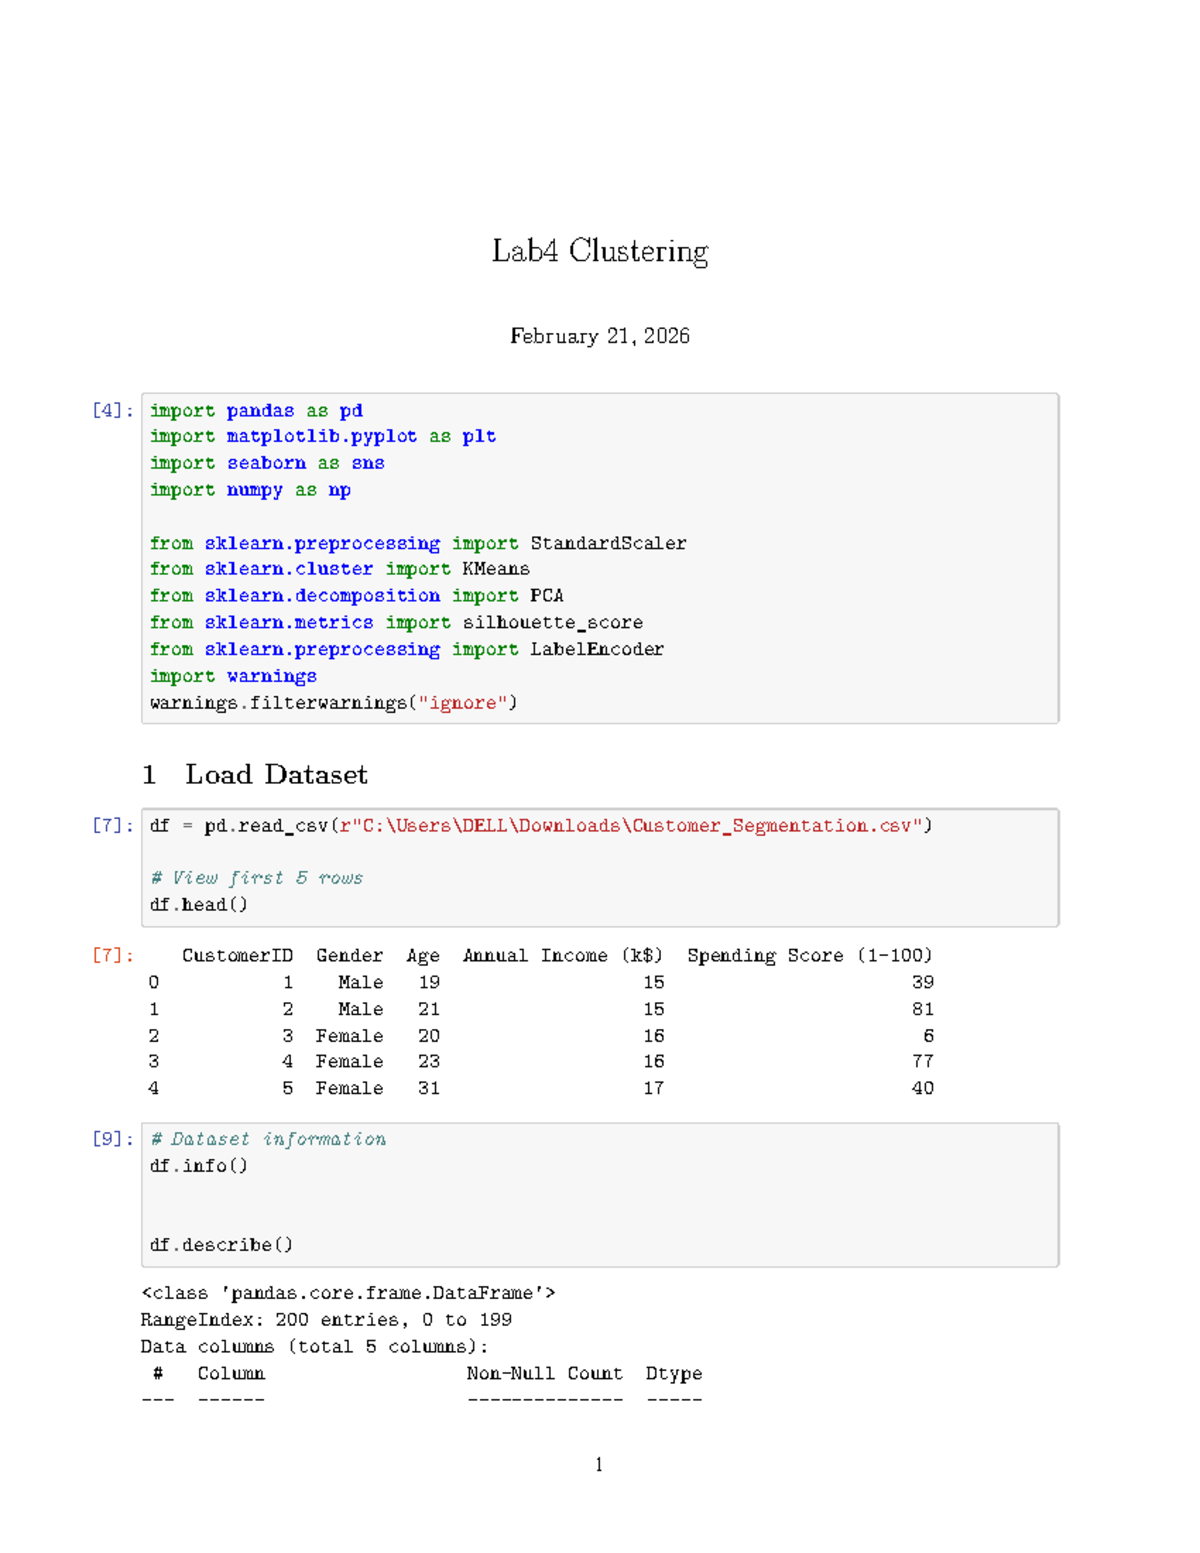This screenshot has height=1553, width=1200.
Task: Click the 'StandardScaler' import line
Action: tap(418, 543)
